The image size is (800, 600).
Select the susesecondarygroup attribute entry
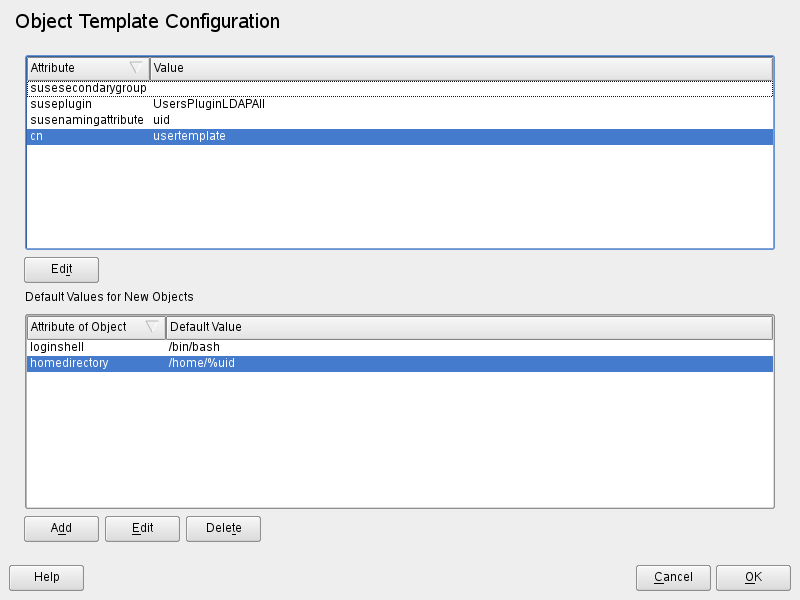pyautogui.click(x=88, y=88)
